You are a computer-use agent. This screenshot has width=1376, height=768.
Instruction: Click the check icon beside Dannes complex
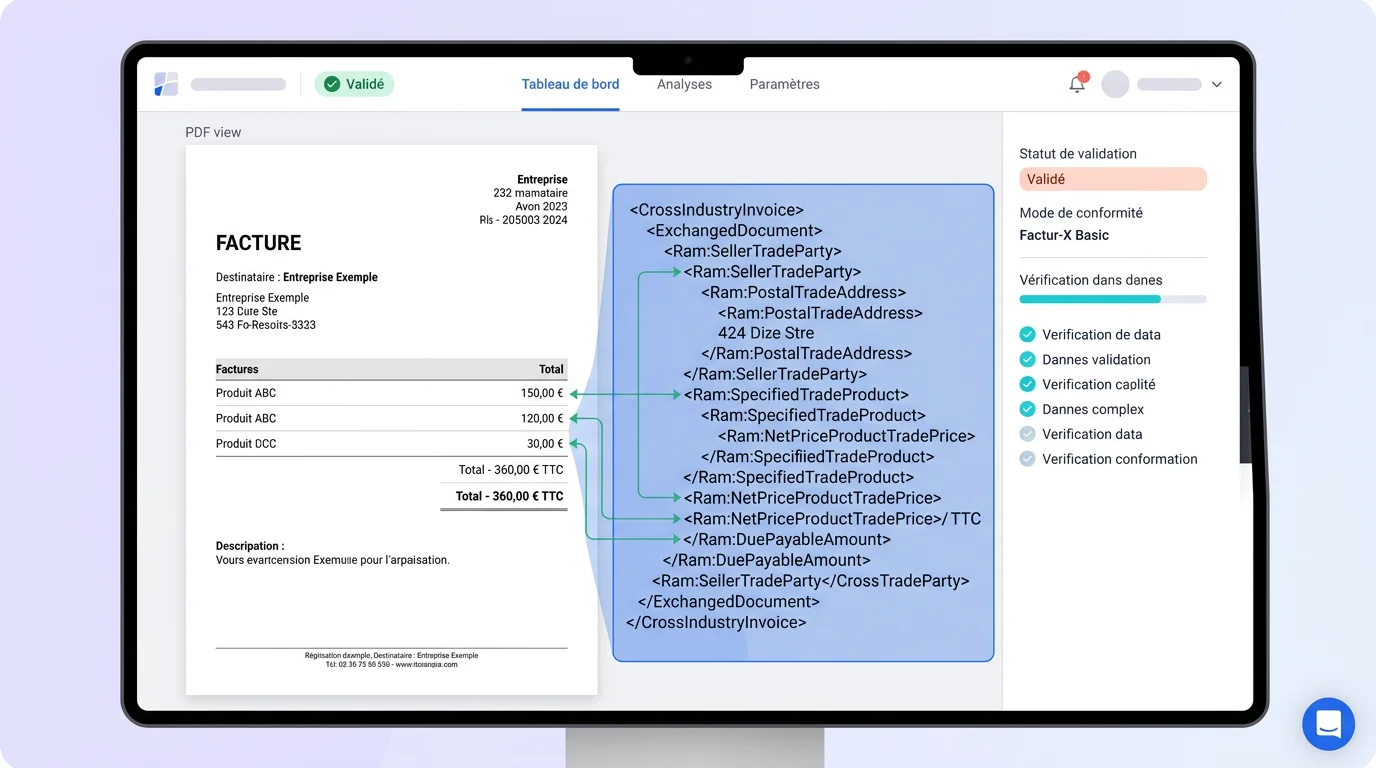1027,409
